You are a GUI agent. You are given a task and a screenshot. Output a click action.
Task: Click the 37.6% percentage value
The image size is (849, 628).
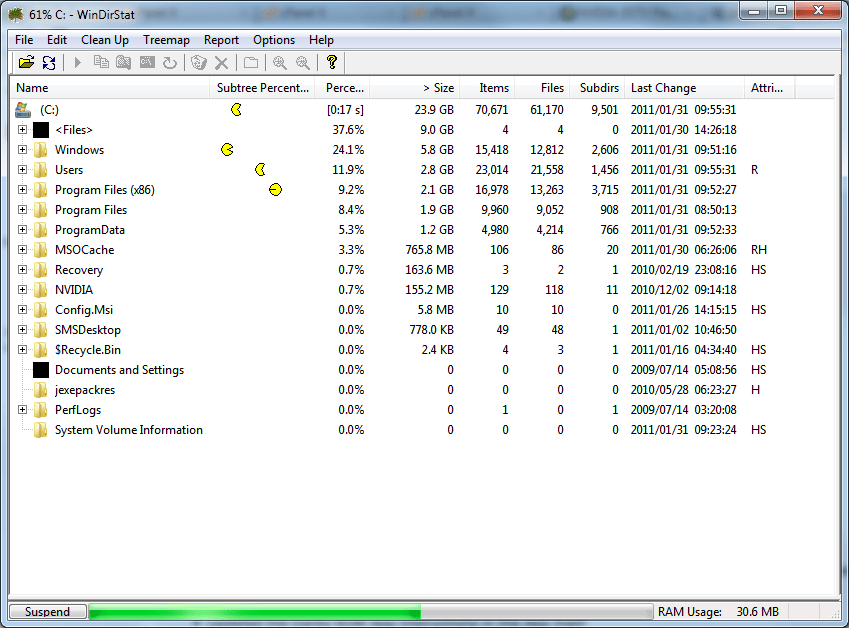pyautogui.click(x=348, y=130)
